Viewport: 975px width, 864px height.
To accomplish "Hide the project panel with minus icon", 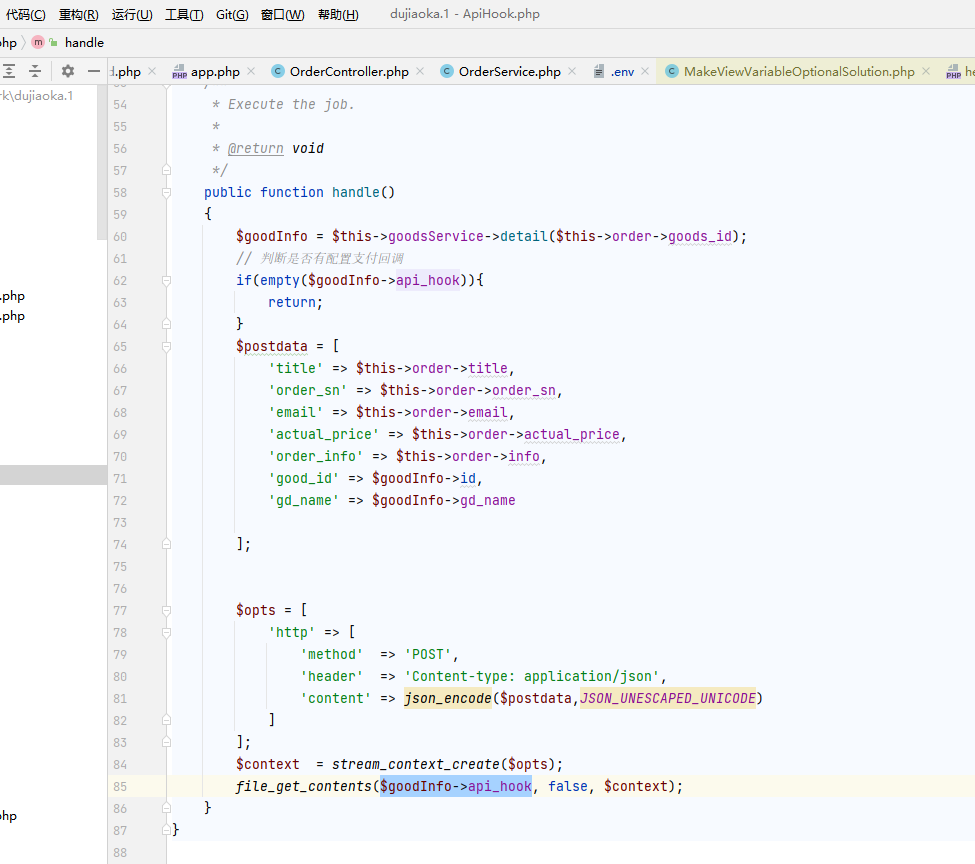I will point(94,71).
